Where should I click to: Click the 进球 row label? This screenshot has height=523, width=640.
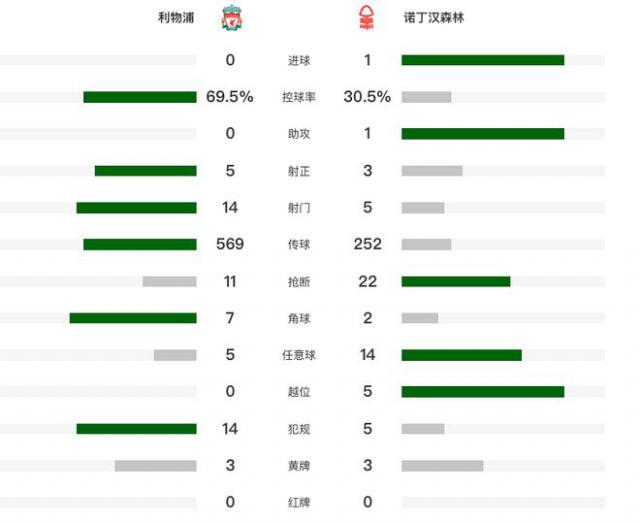click(298, 61)
